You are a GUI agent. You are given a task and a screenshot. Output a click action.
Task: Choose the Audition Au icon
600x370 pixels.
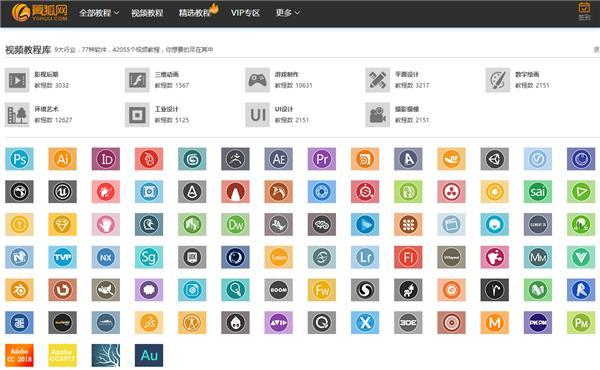click(149, 355)
